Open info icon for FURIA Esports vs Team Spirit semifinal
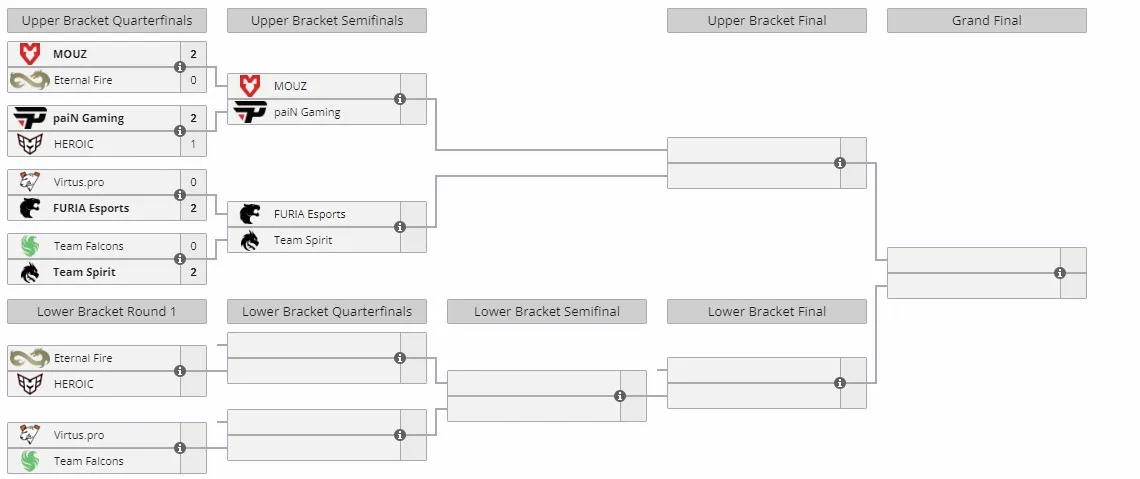The width and height of the screenshot is (1140, 479). tap(399, 227)
